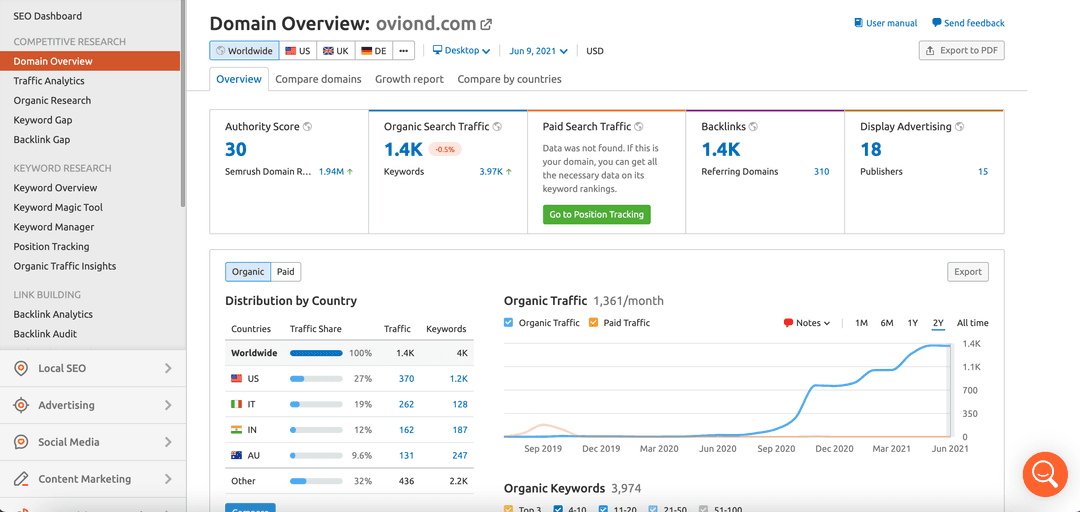Click the Send feedback chat icon
1080x512 pixels.
[x=937, y=23]
